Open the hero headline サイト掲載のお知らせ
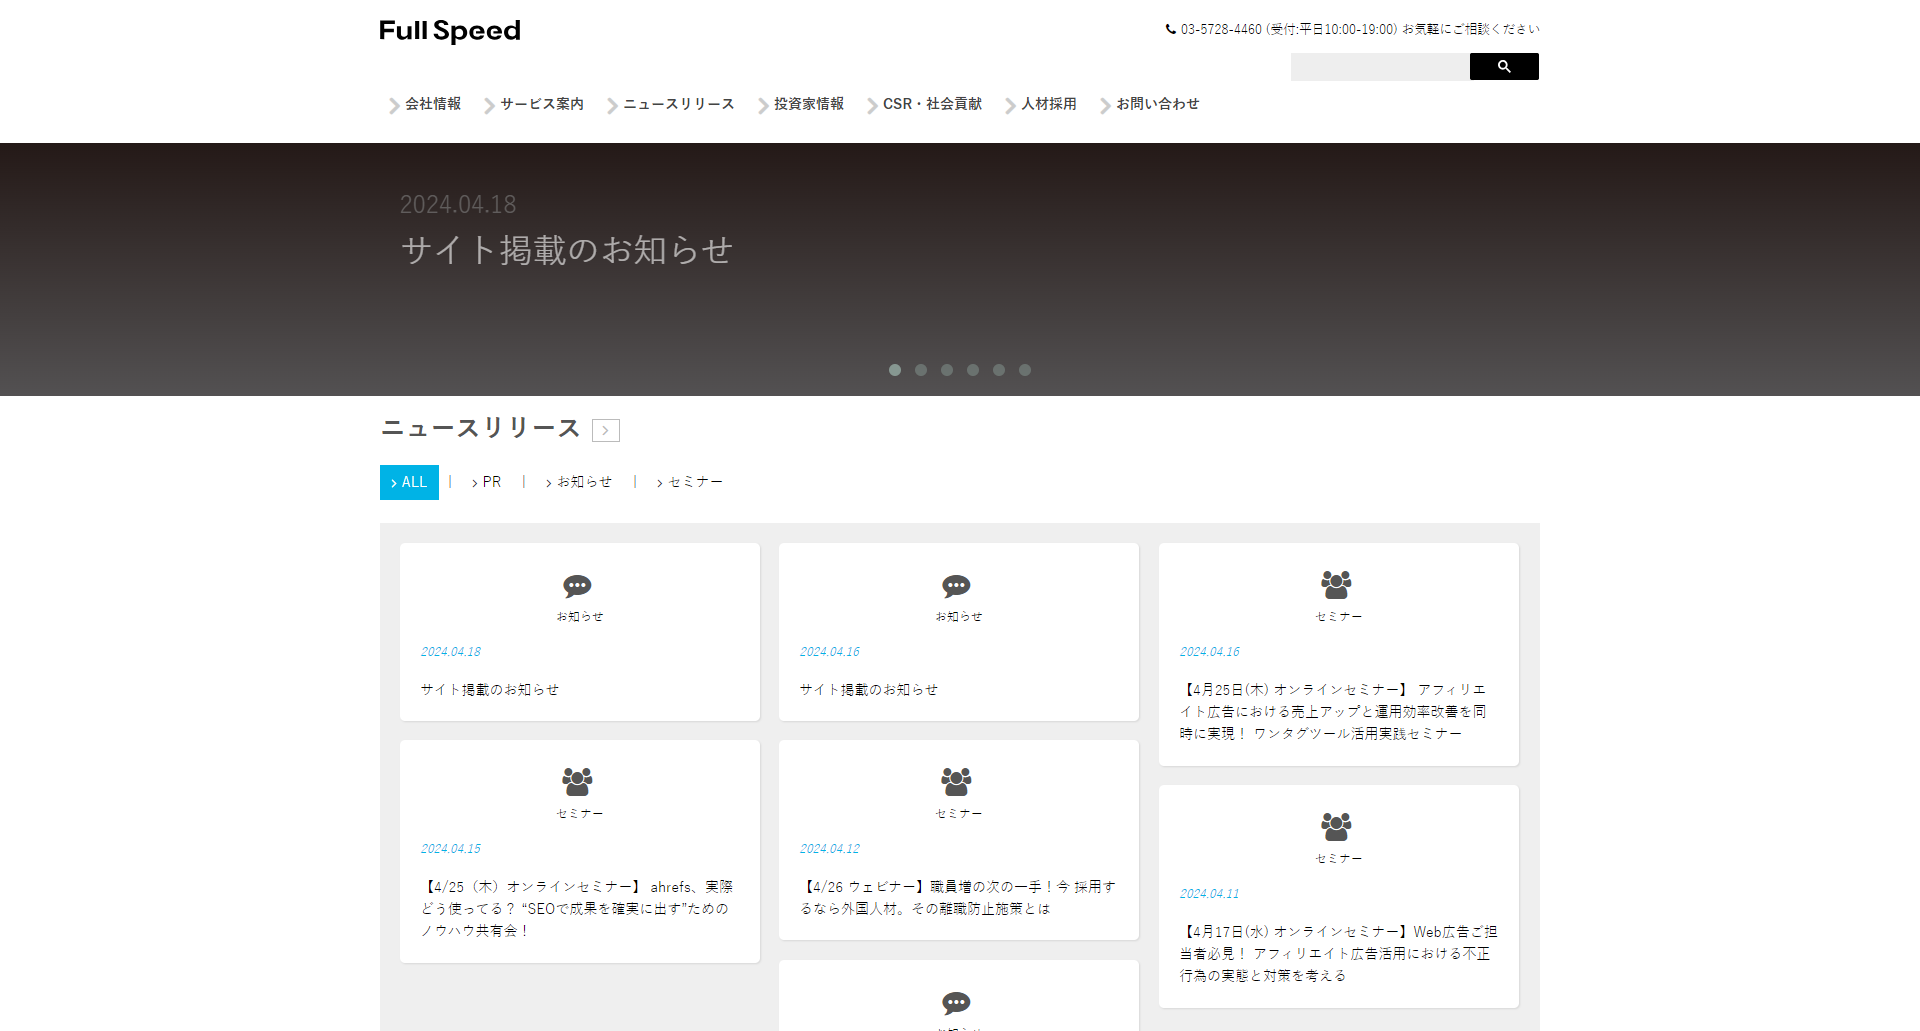 coord(567,250)
